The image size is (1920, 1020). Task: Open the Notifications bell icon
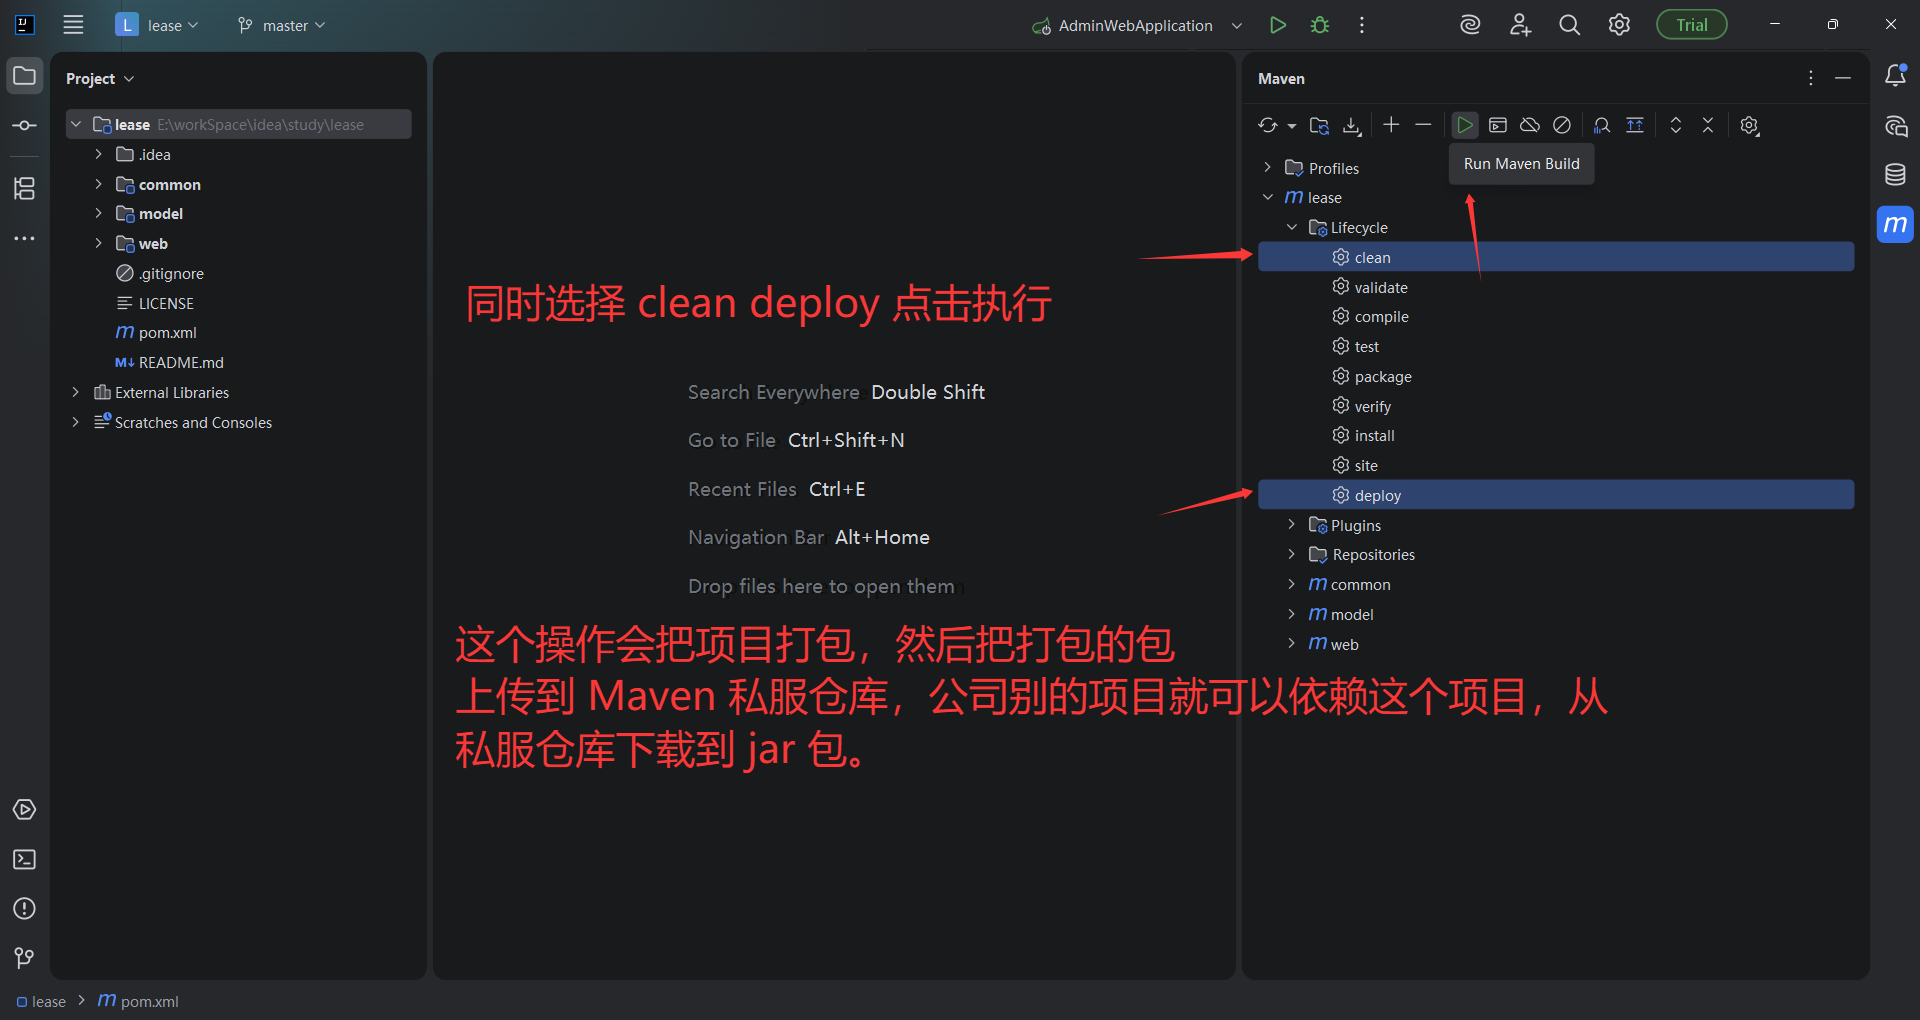tap(1895, 75)
